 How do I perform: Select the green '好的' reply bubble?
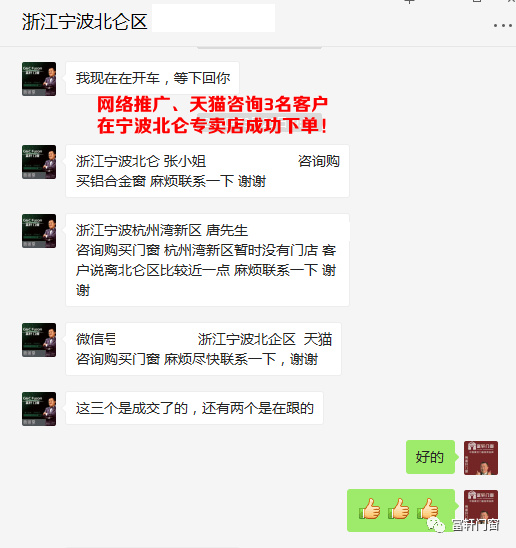click(430, 457)
